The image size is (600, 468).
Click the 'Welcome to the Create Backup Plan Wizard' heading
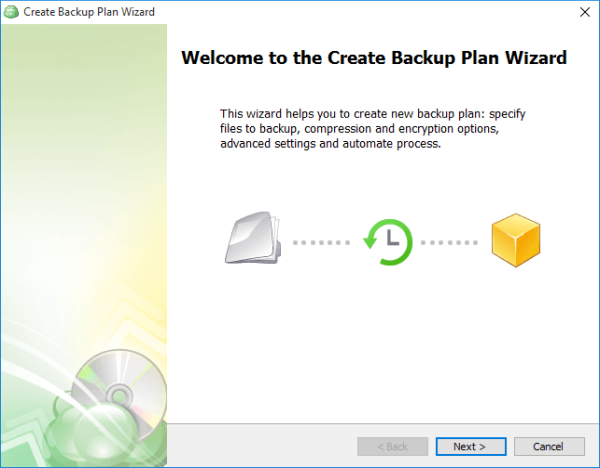tap(374, 58)
